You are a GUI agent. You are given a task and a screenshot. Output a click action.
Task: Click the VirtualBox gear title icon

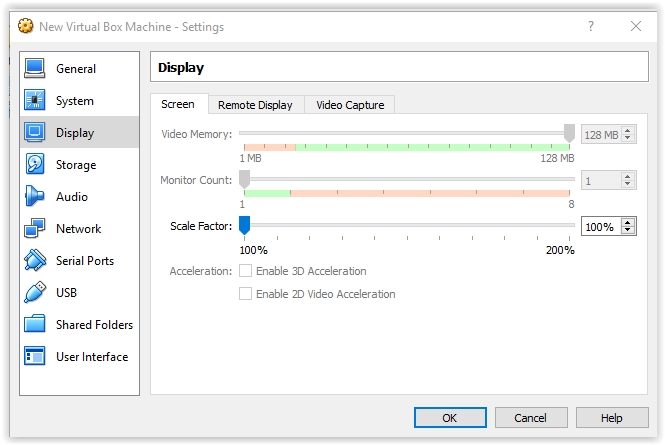(25, 26)
